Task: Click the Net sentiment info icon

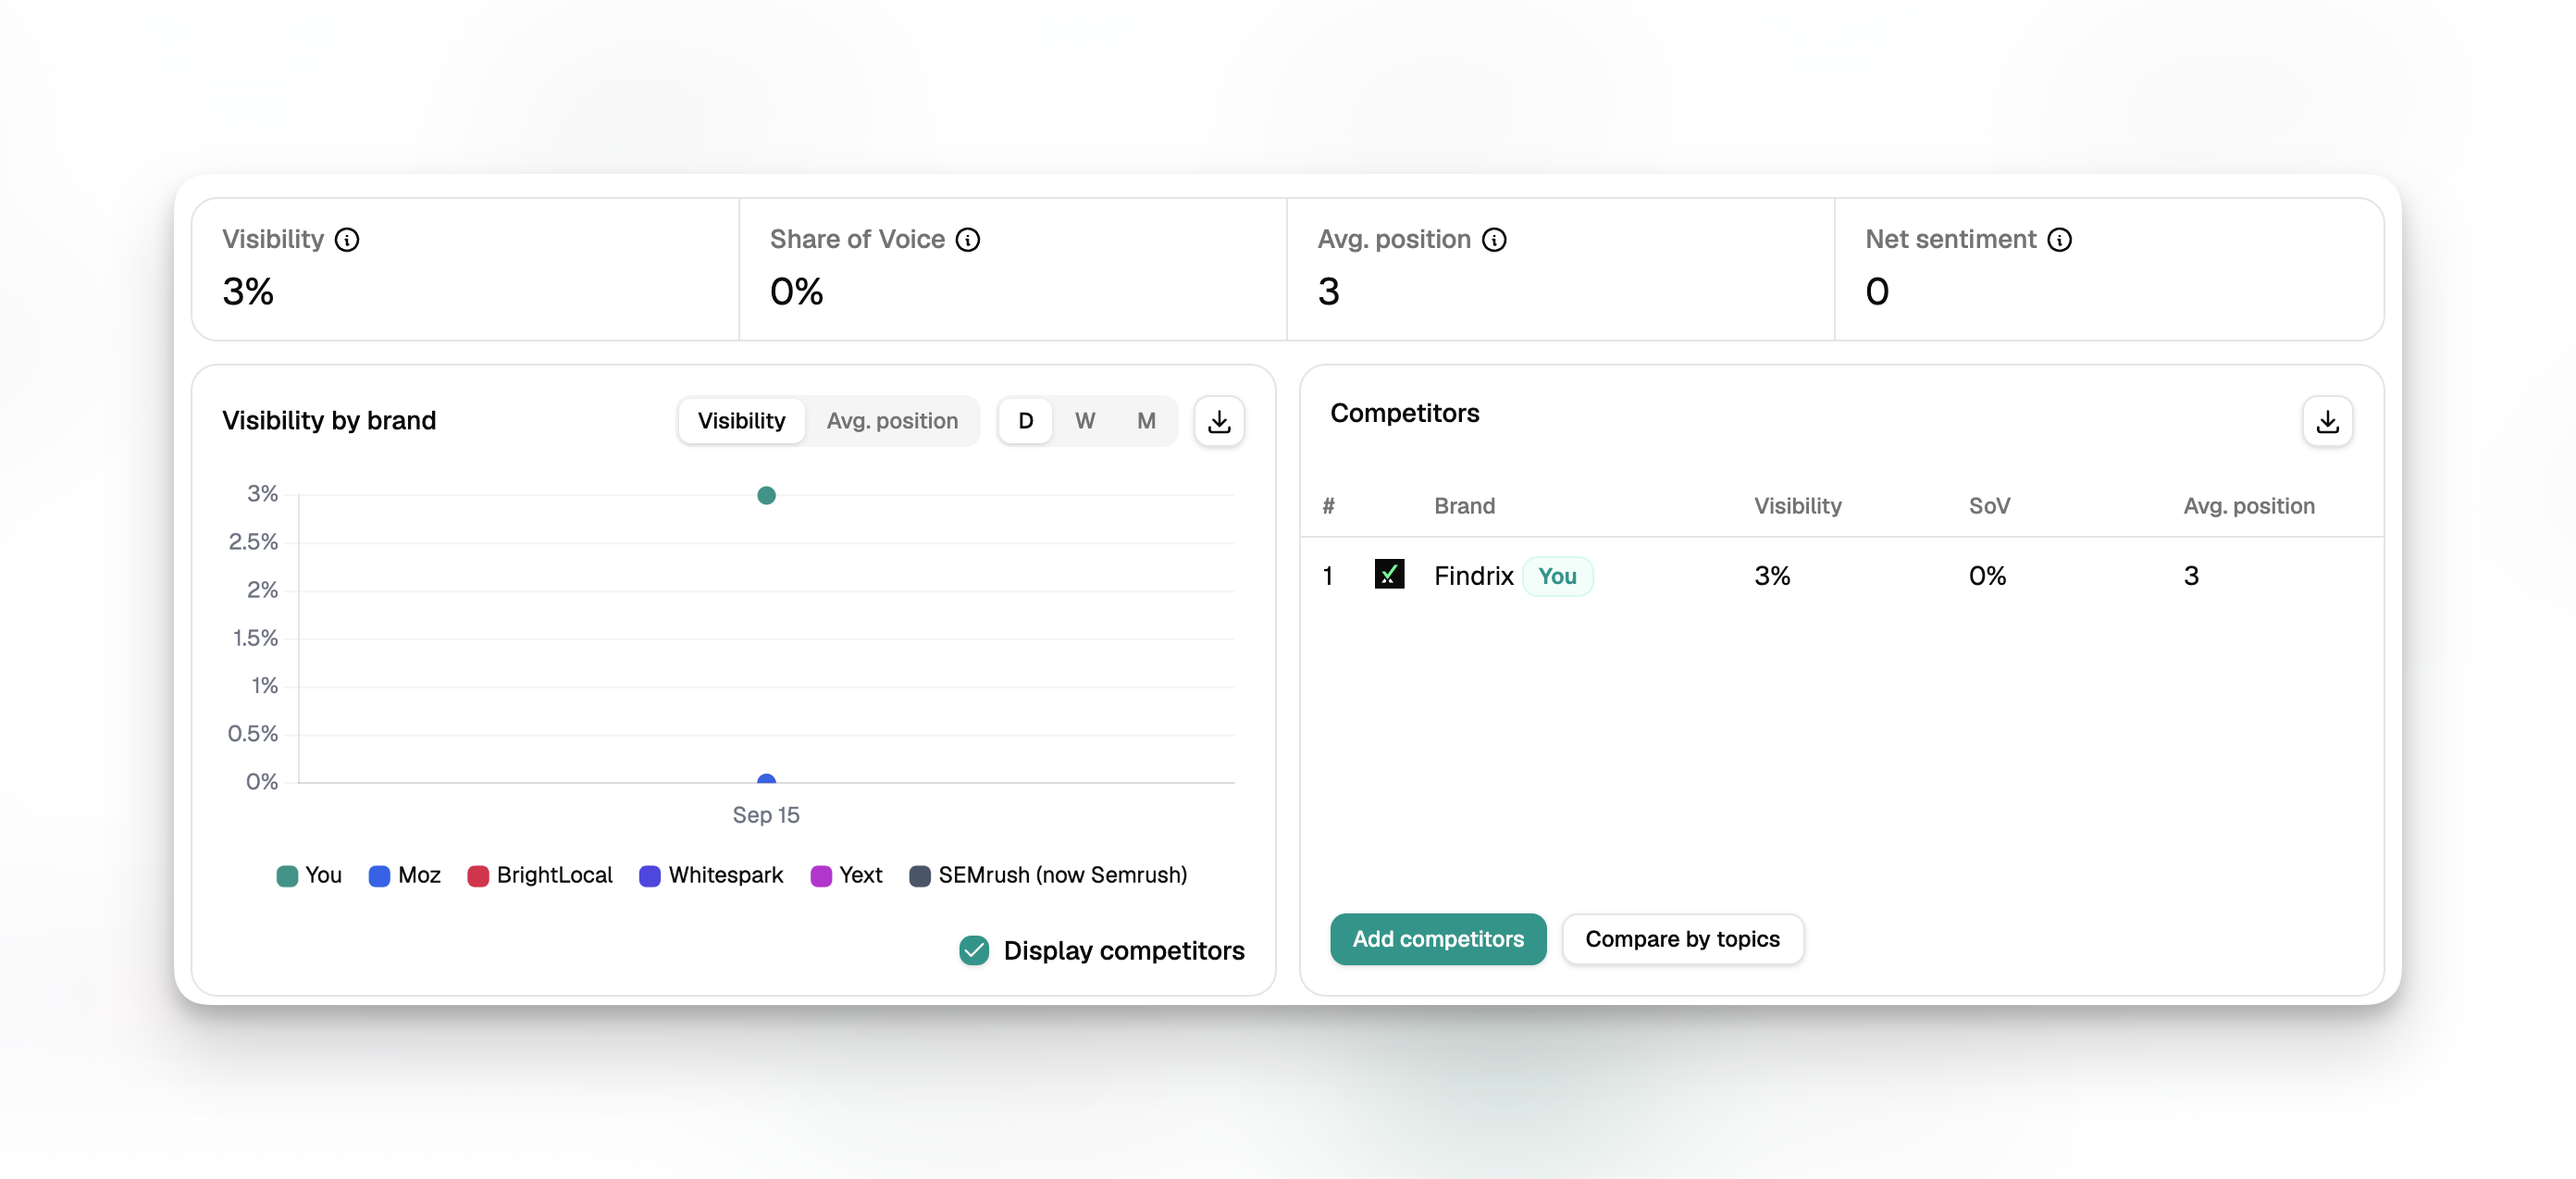Action: pos(2060,240)
